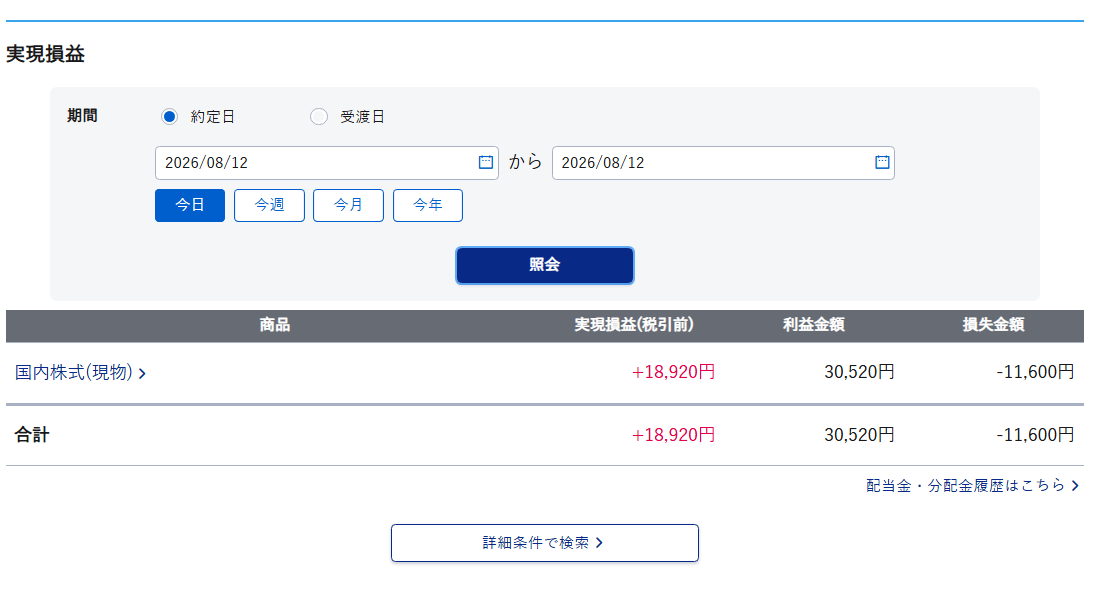Choose the 今日 period preset
The height and width of the screenshot is (601, 1093).
pos(190,205)
